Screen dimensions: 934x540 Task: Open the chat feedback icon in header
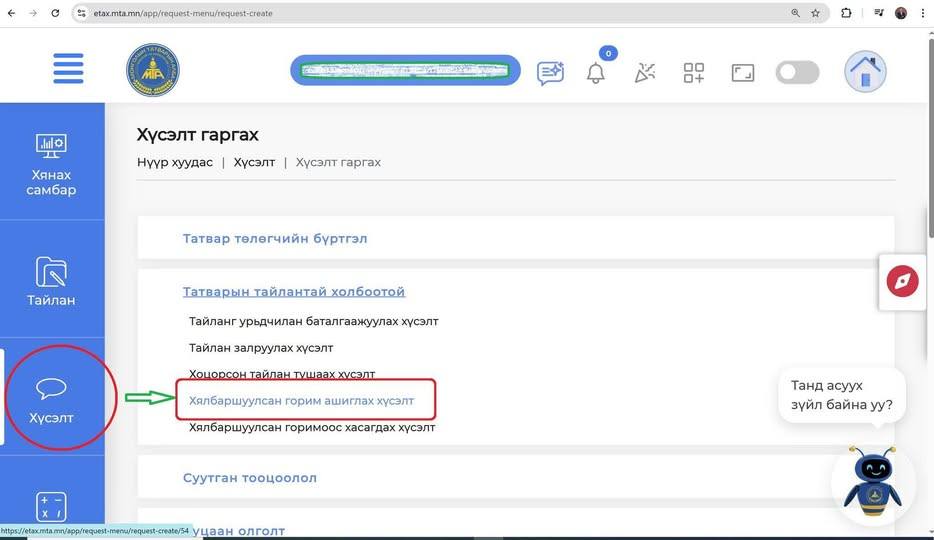(550, 72)
